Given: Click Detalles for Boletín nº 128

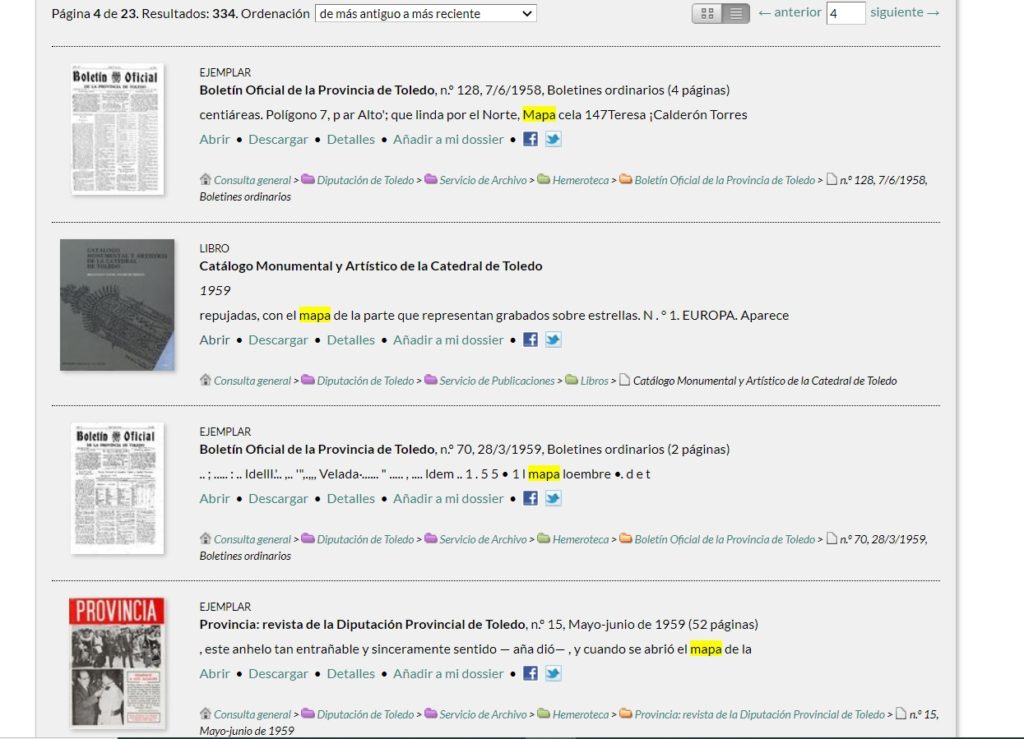Looking at the screenshot, I should click(x=351, y=139).
